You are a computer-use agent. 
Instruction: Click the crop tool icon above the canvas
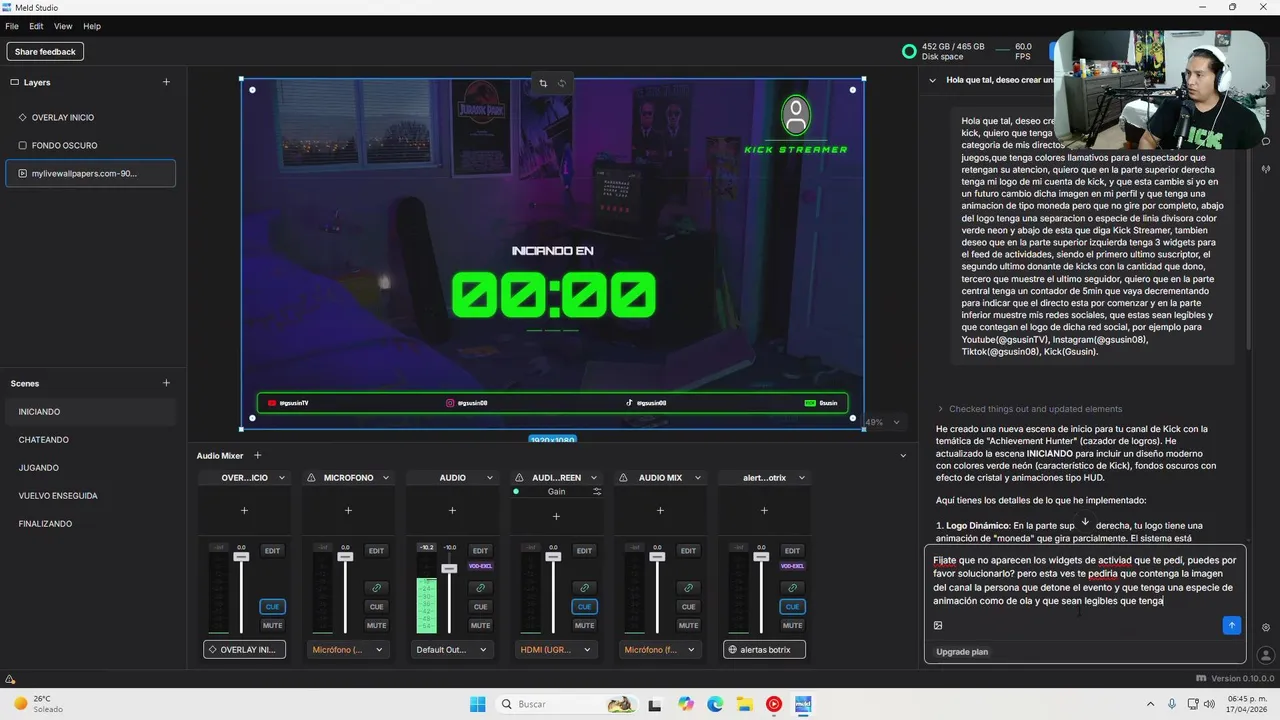[543, 83]
